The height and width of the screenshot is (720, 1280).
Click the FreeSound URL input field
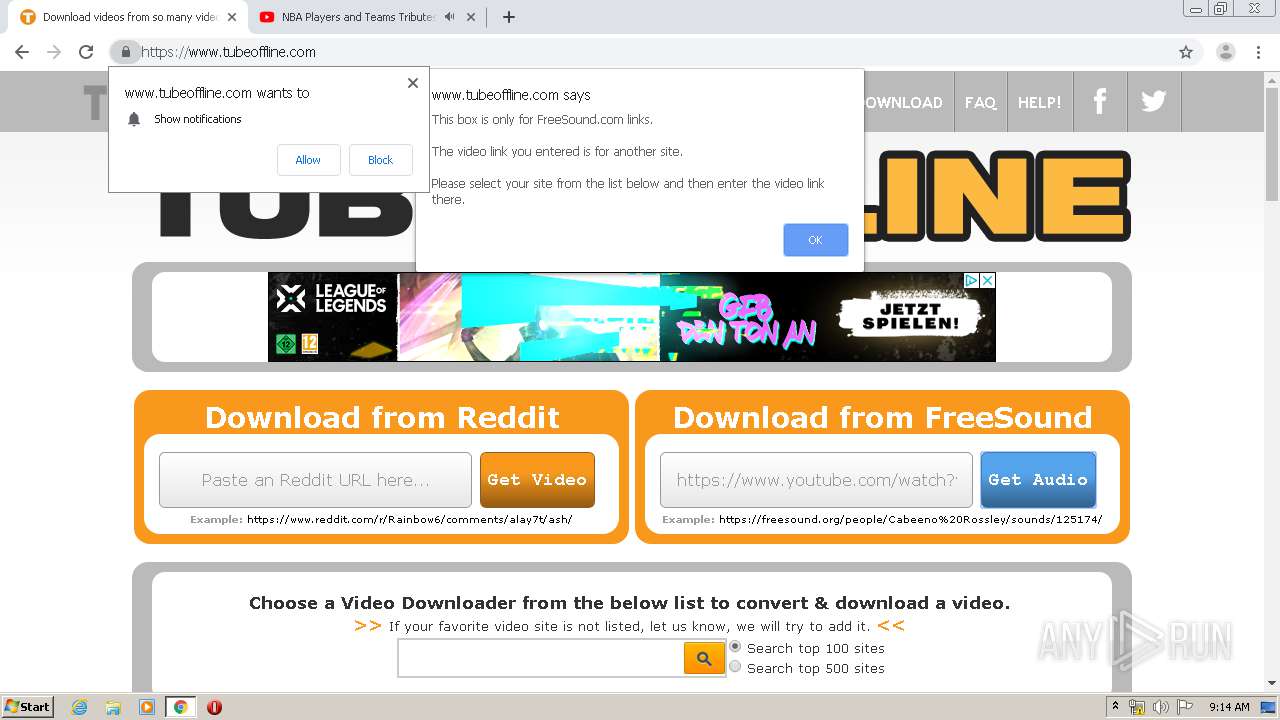coord(816,480)
